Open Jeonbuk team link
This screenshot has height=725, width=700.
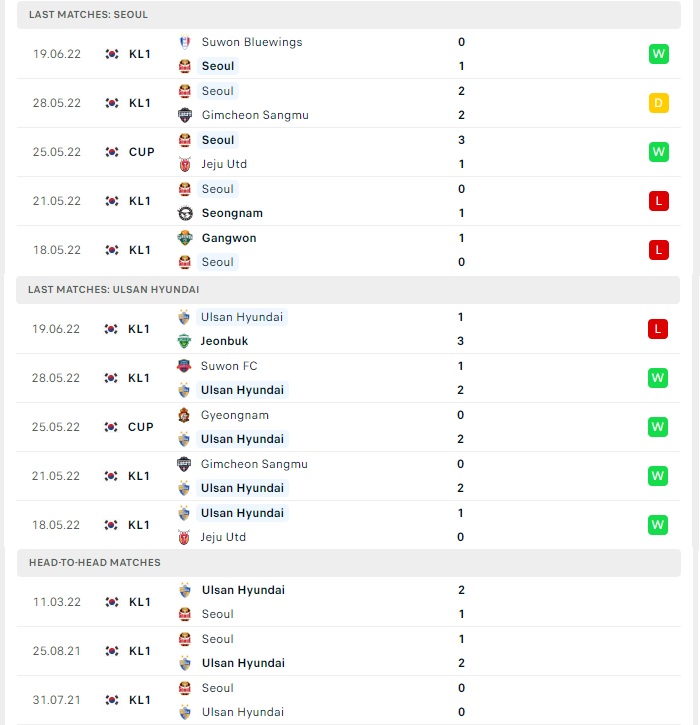[224, 341]
